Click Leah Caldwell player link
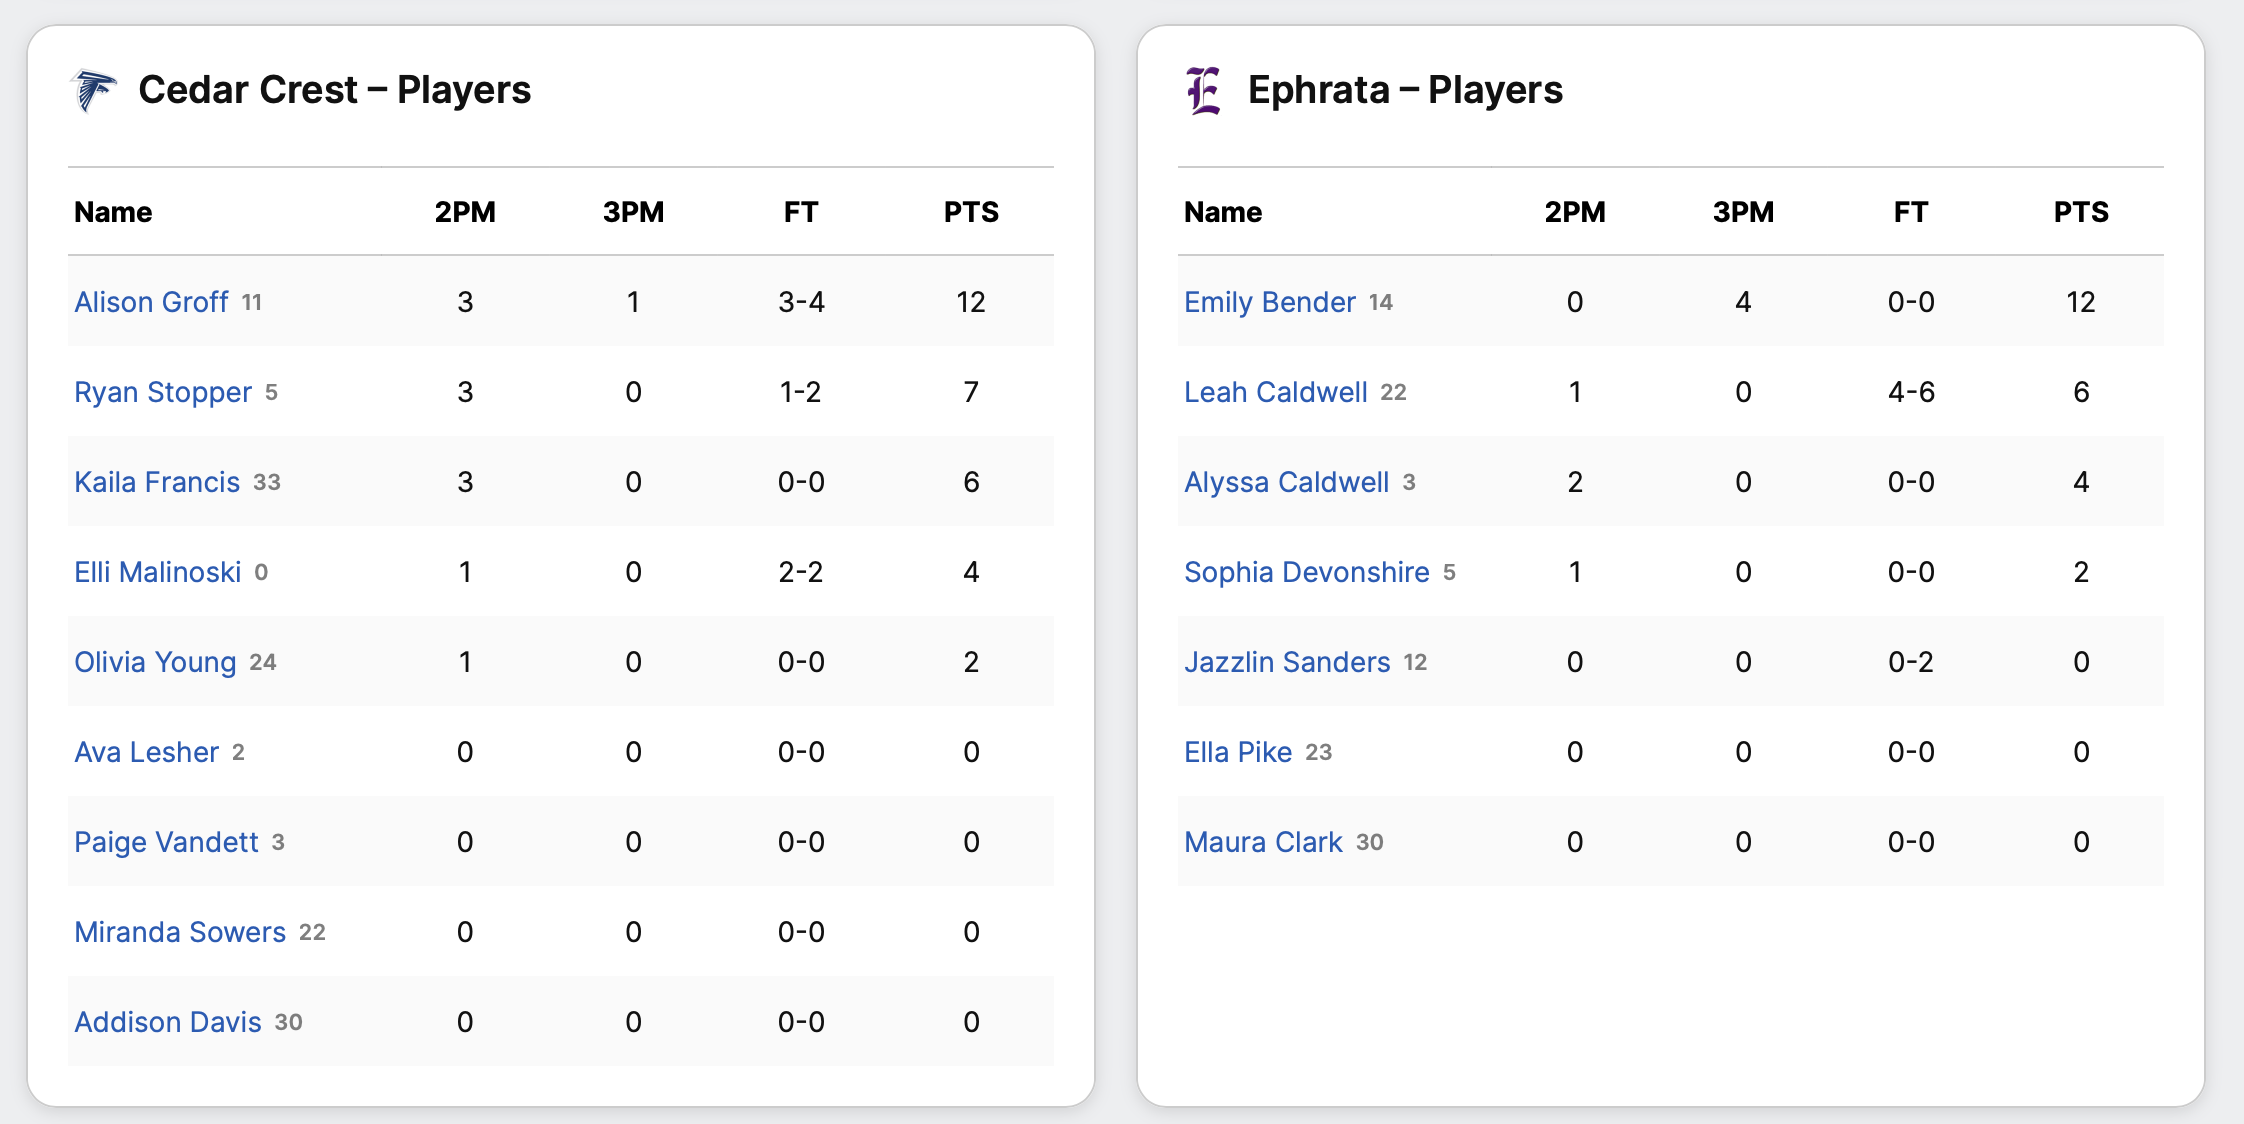 click(1275, 392)
